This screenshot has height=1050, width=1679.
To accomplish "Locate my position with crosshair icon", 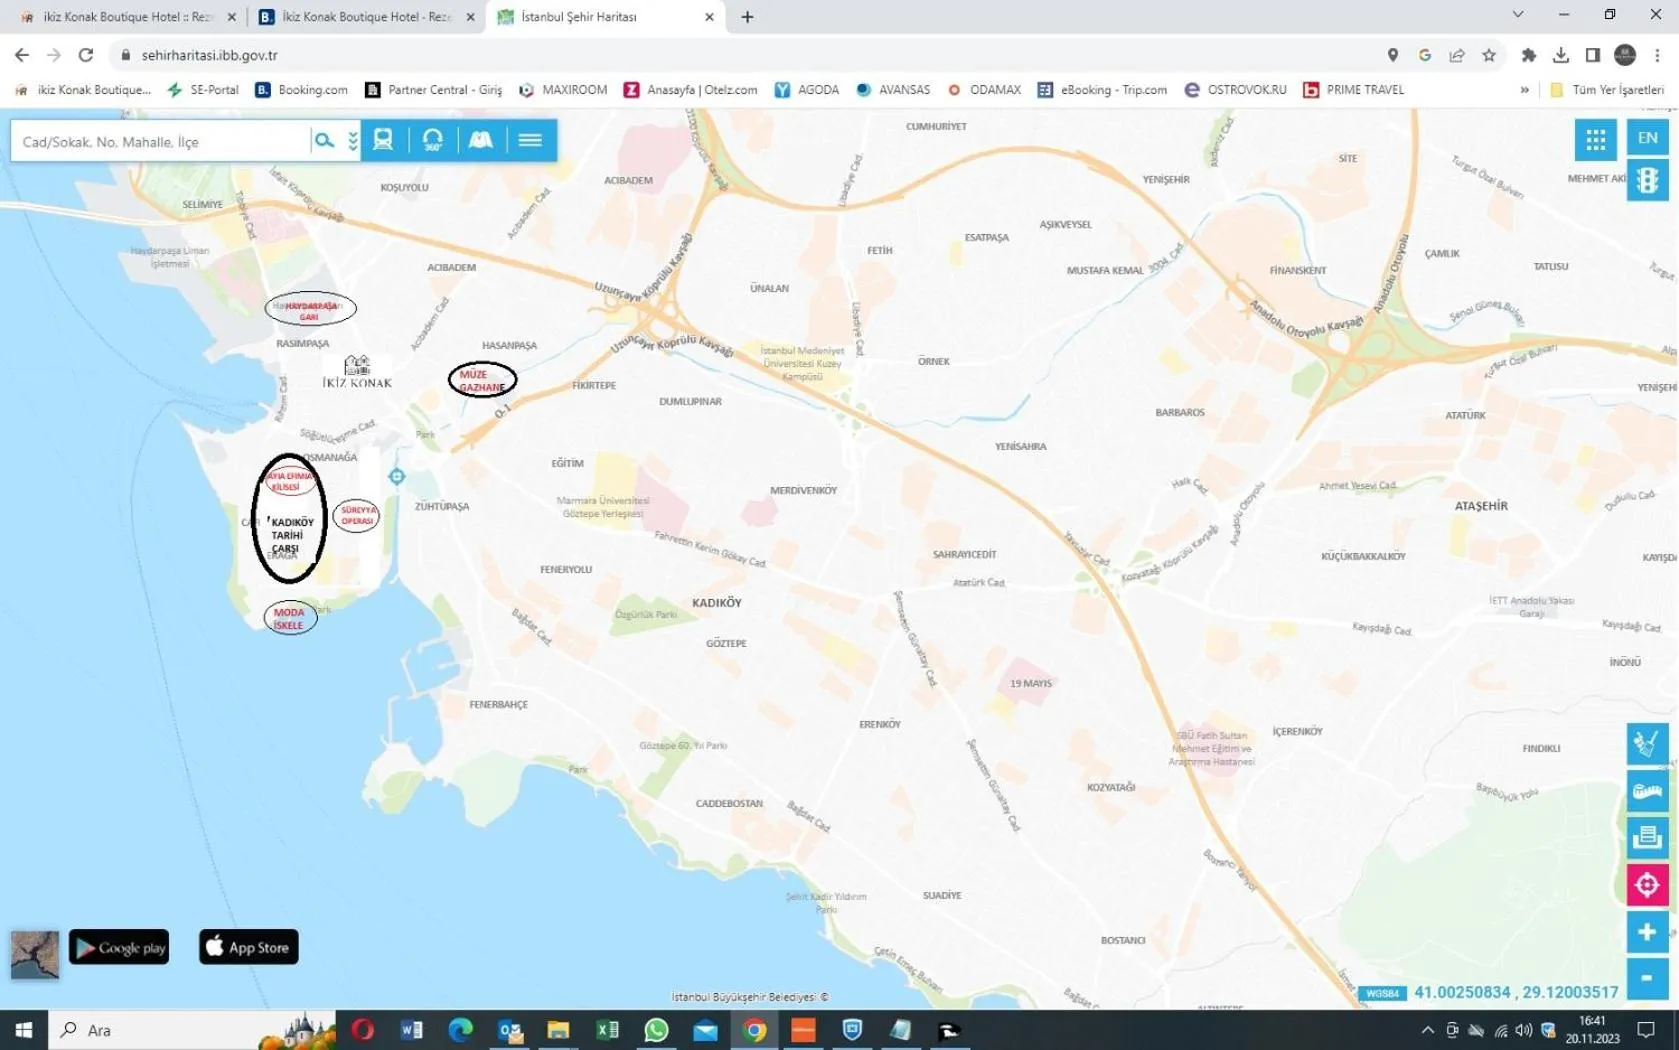I will click(x=1648, y=884).
